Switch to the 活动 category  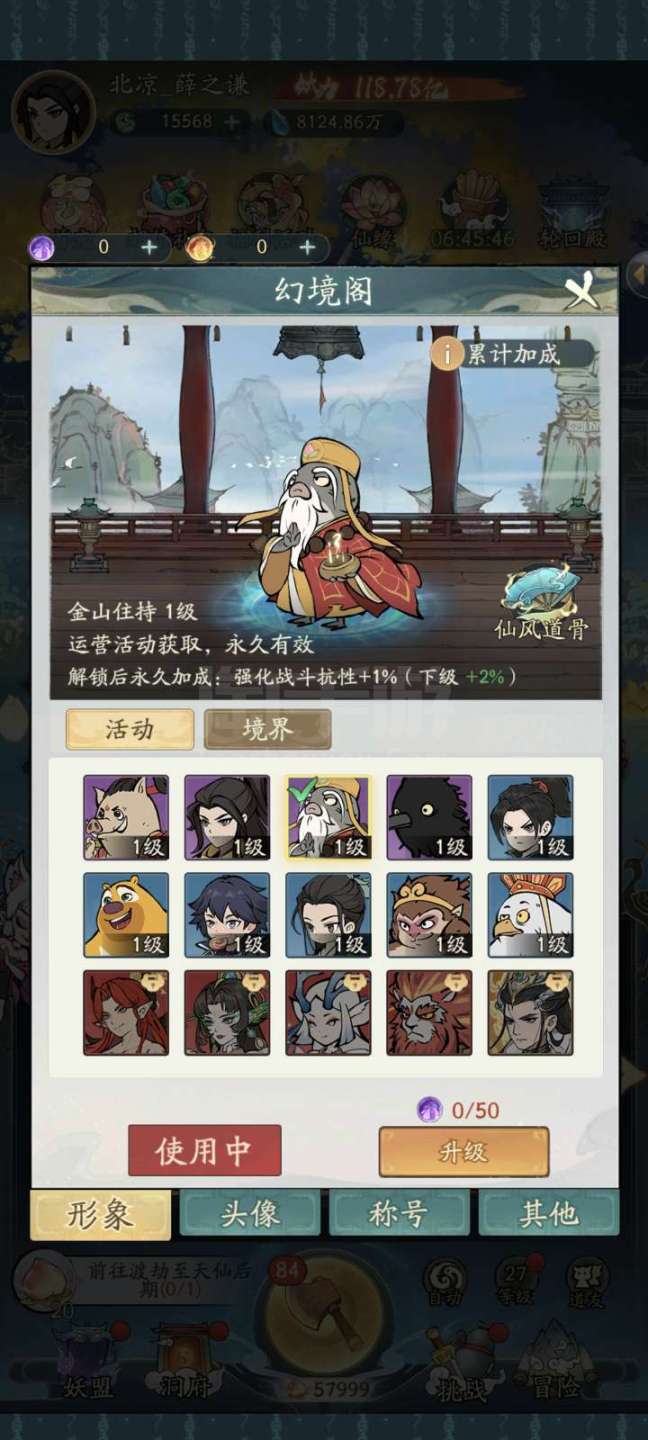click(x=130, y=729)
